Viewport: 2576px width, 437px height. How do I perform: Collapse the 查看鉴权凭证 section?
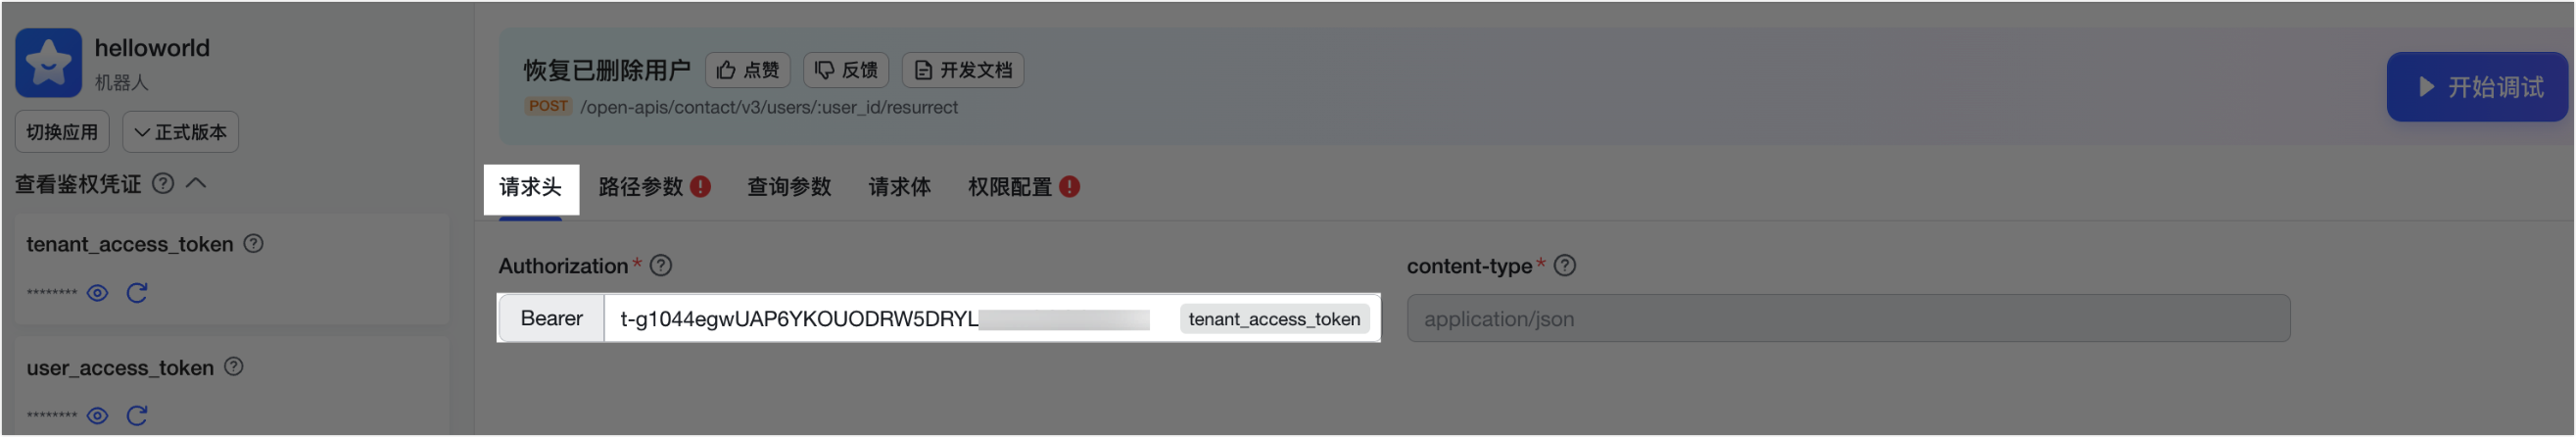click(x=196, y=183)
